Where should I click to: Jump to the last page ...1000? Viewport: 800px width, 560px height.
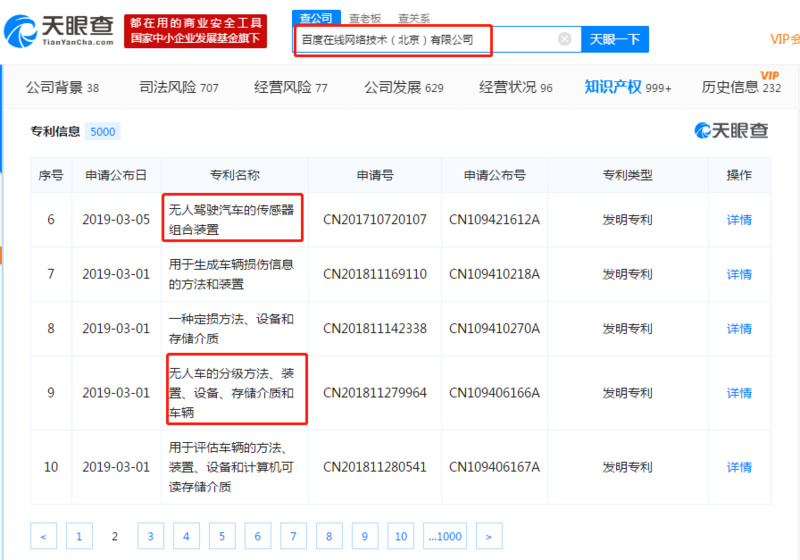click(x=445, y=536)
